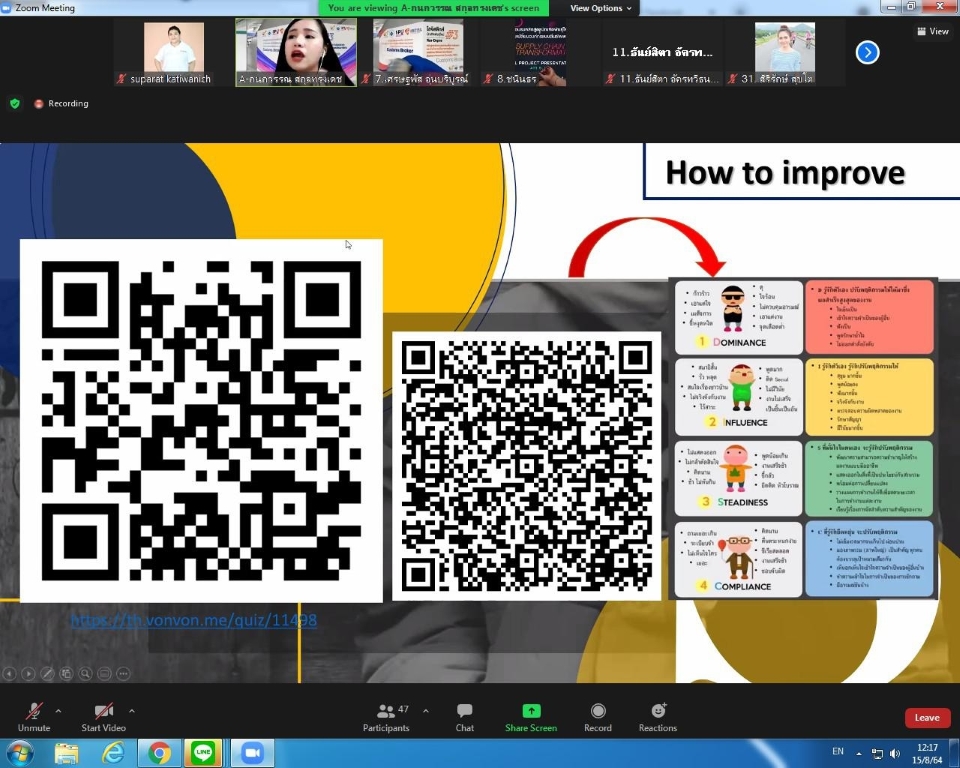This screenshot has height=768, width=960.
Task: Click the EN language indicator
Action: pos(838,751)
